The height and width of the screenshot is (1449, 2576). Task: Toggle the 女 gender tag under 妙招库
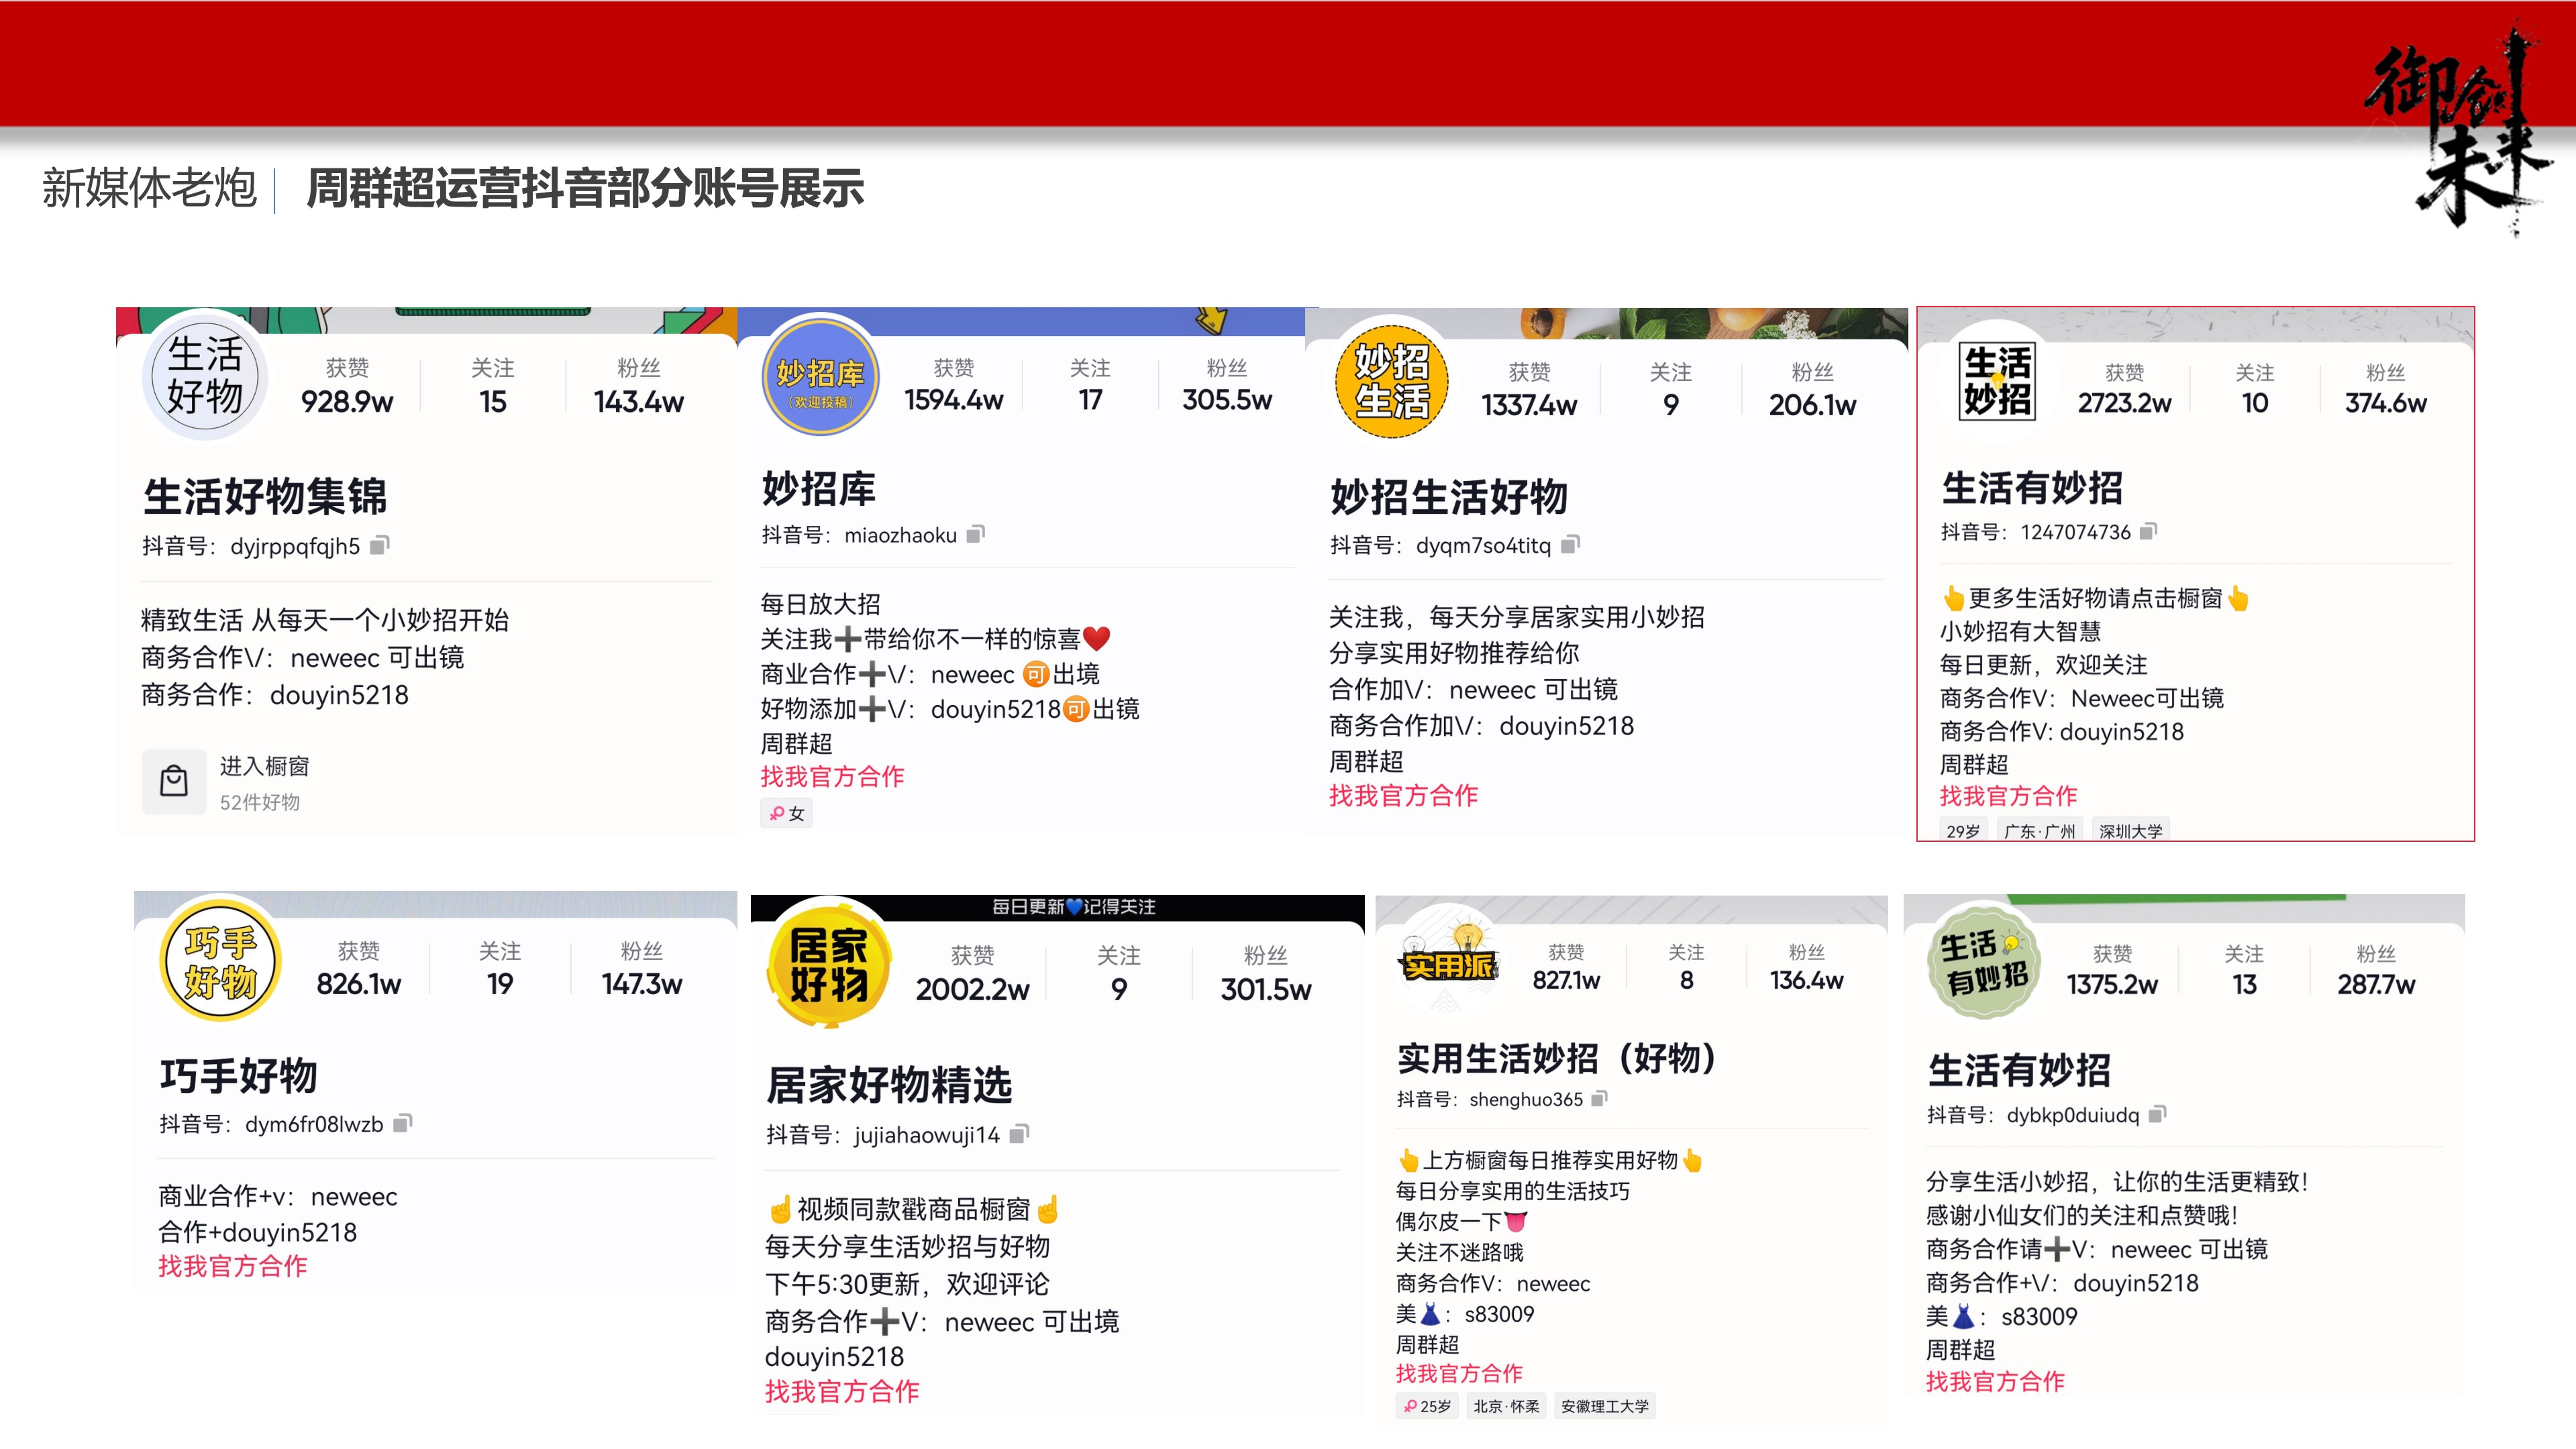[x=786, y=813]
